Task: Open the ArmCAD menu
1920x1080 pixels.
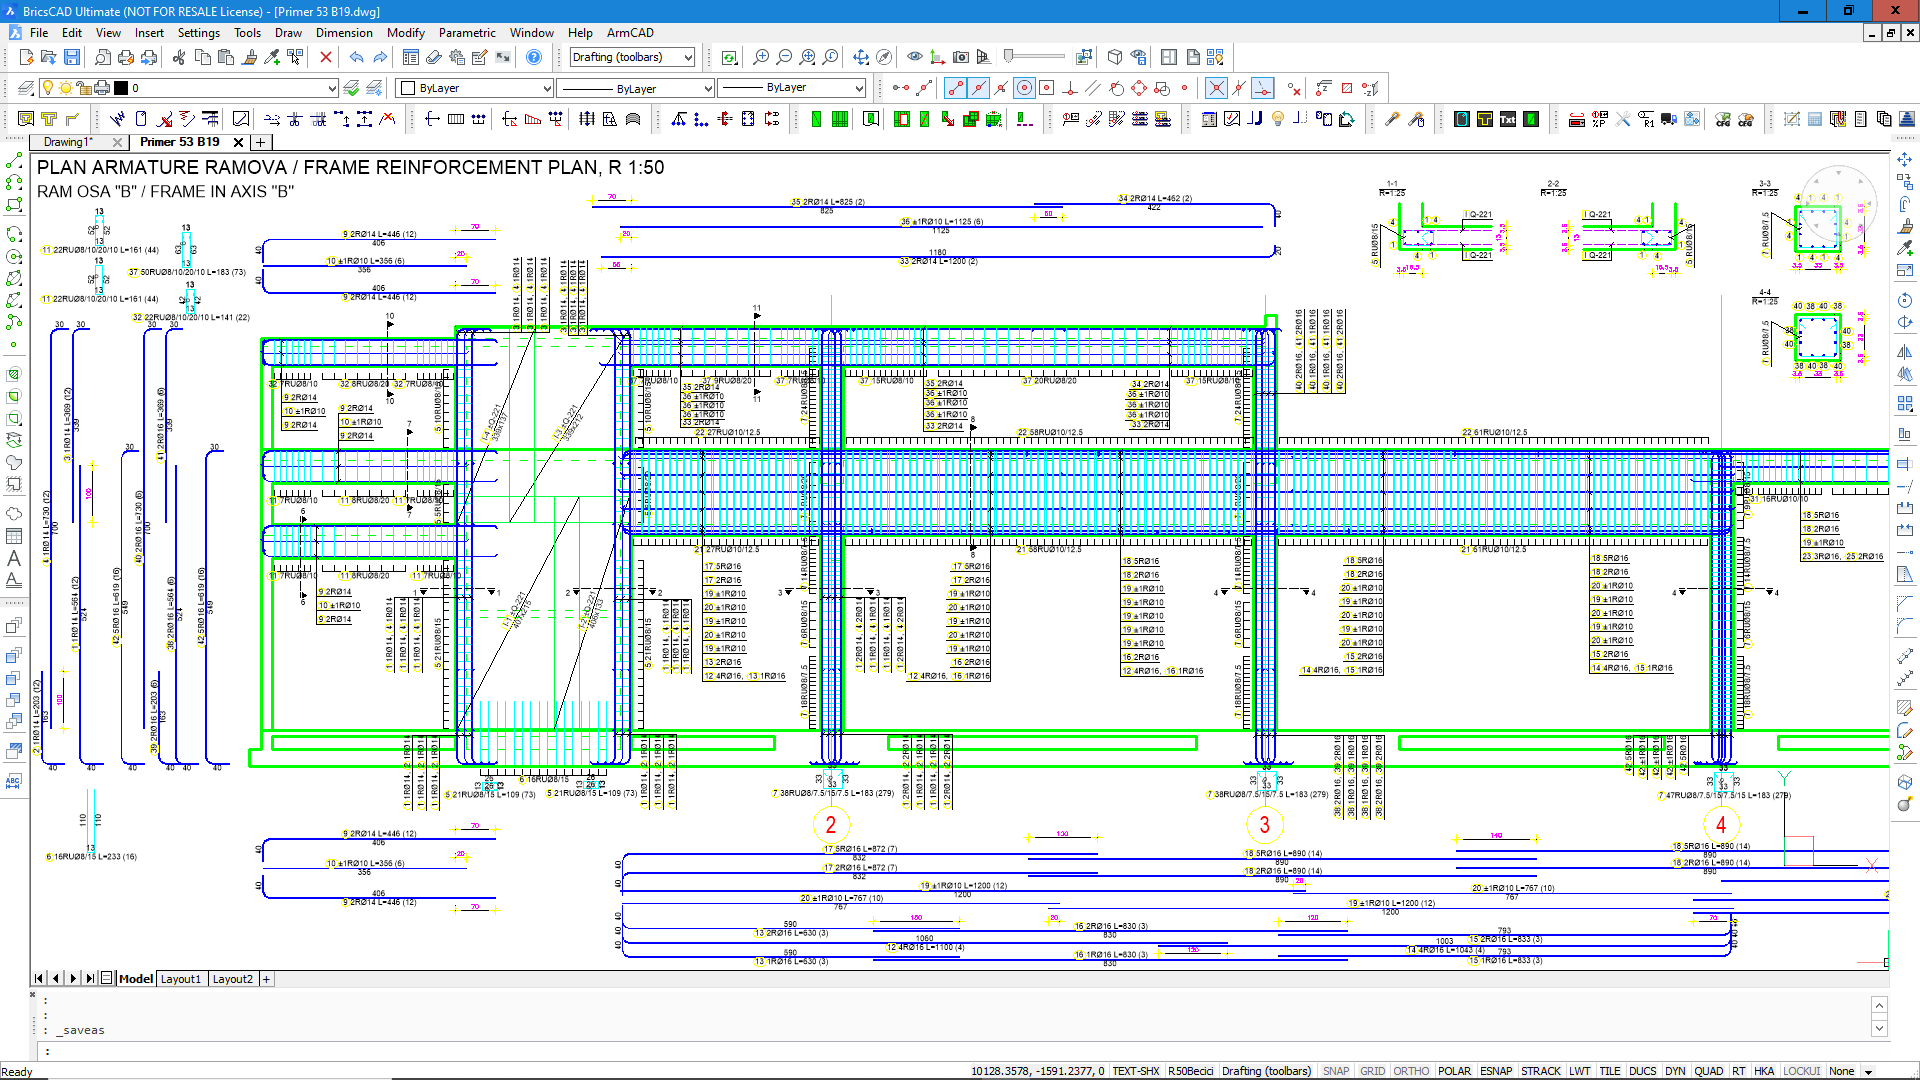Action: click(630, 33)
